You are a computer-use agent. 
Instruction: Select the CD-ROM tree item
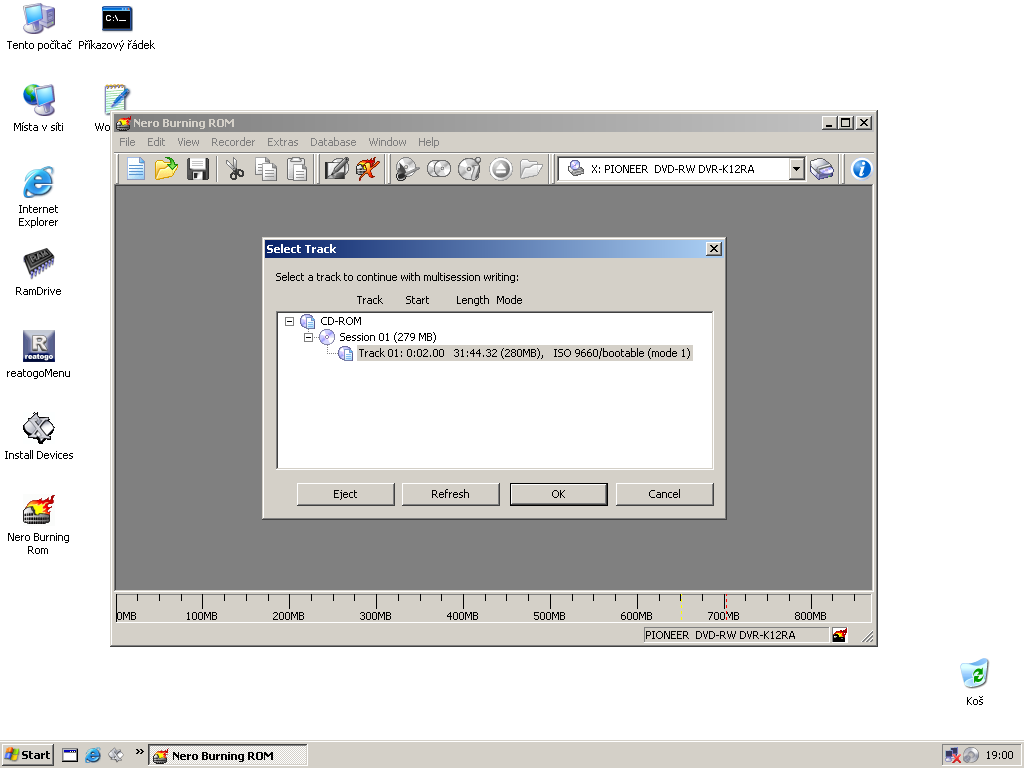pos(340,321)
